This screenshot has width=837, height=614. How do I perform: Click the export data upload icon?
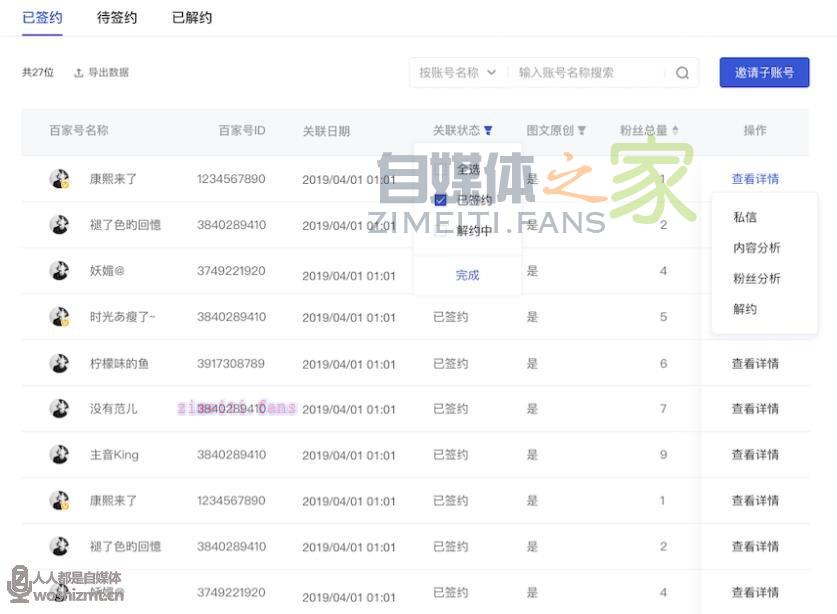click(x=79, y=73)
